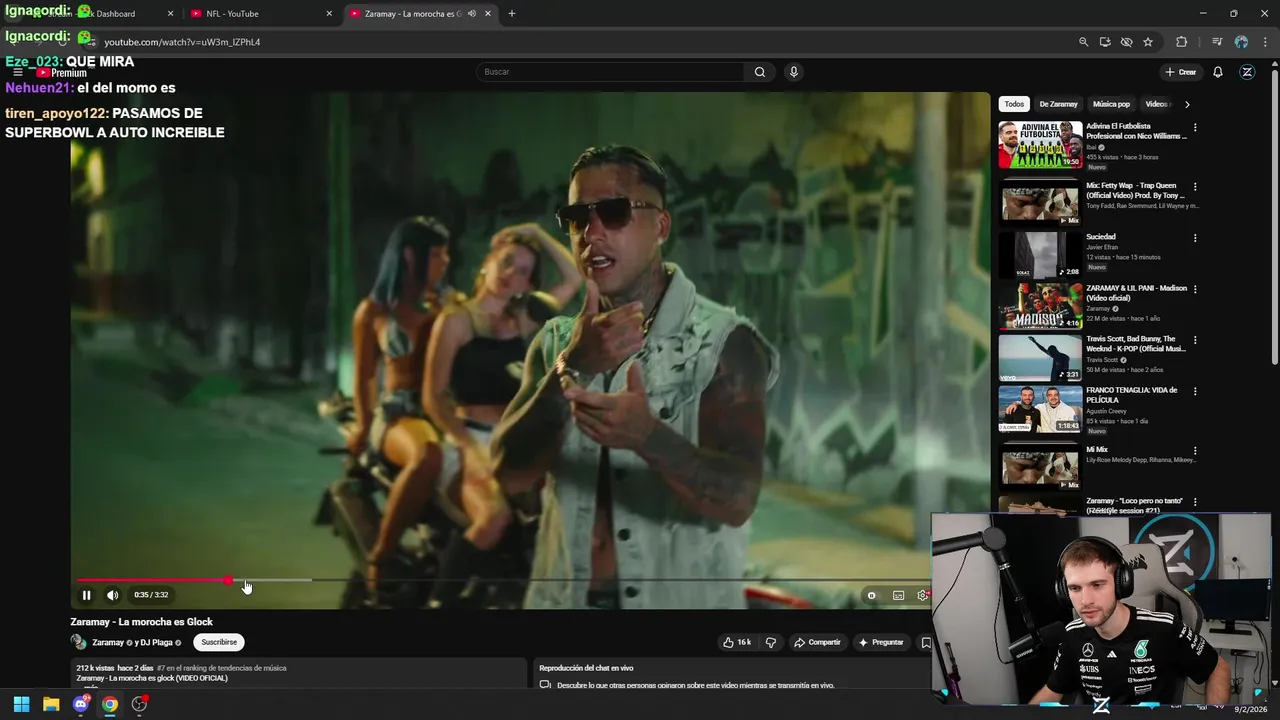Screen dimensions: 1280x720
Task: Open media controls music-note icon
Action: click(x=1217, y=42)
